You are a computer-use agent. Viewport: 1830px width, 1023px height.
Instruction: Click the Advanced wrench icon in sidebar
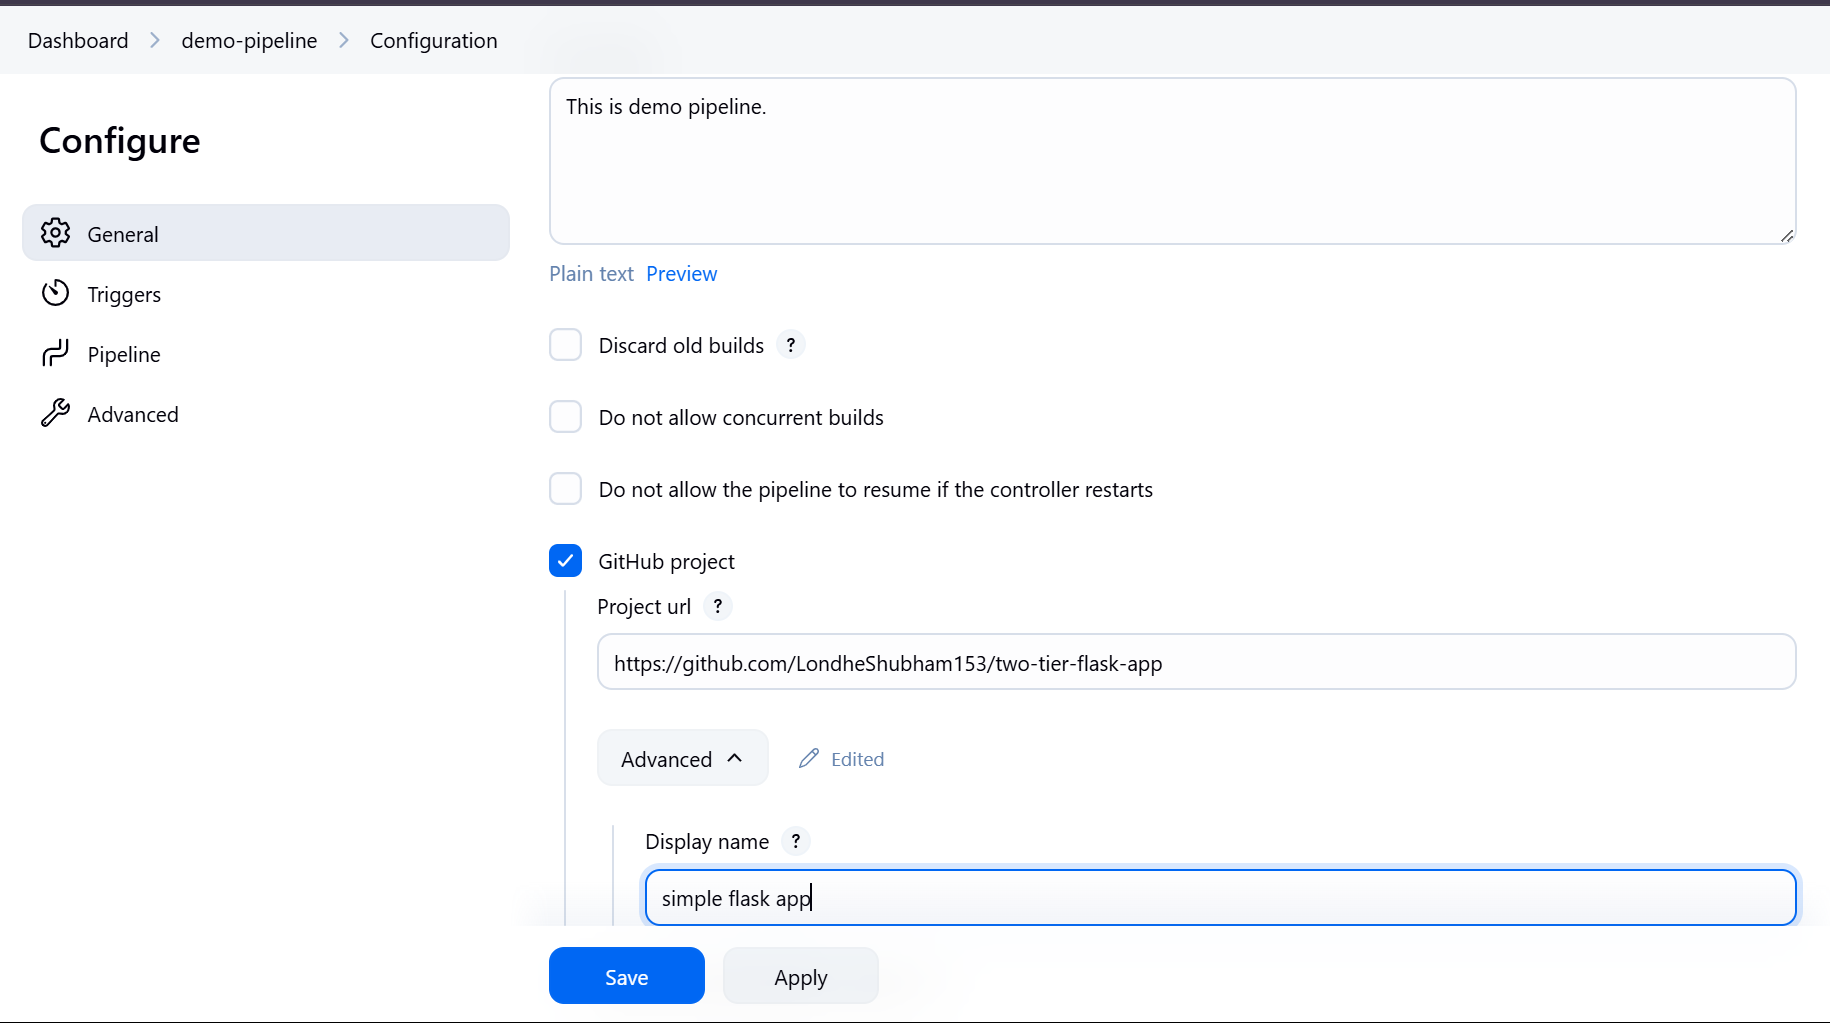coord(56,413)
